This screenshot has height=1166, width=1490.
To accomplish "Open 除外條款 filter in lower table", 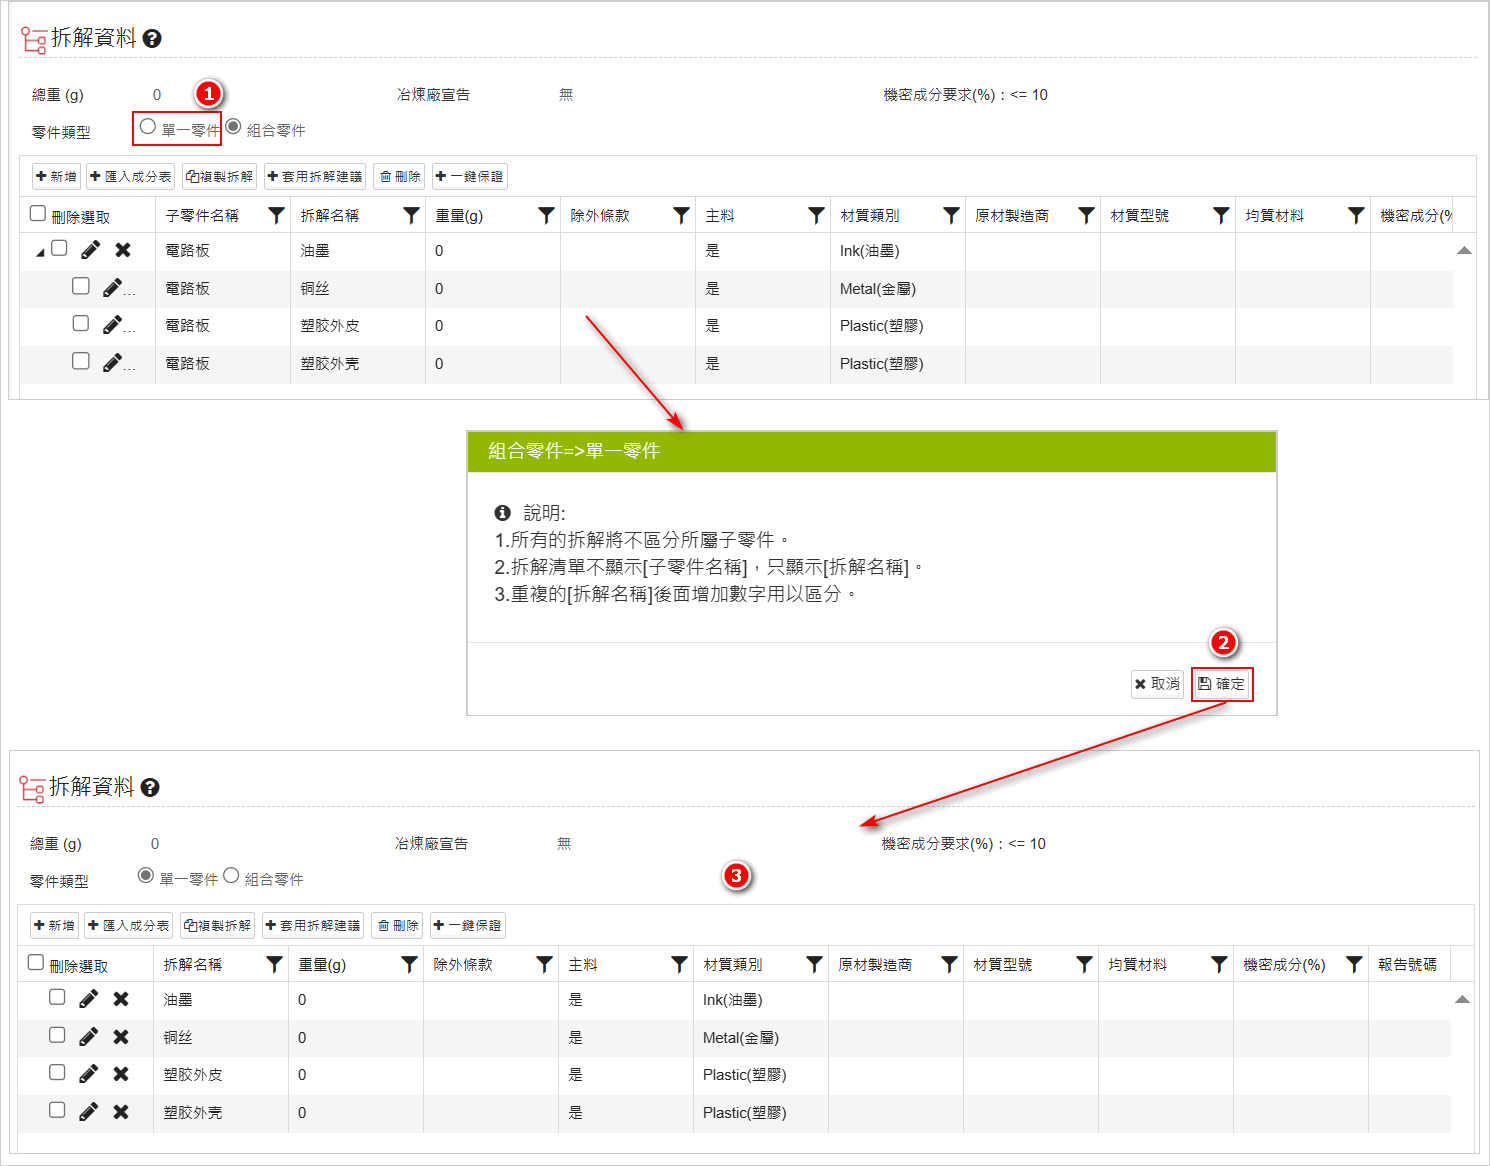I will (545, 964).
